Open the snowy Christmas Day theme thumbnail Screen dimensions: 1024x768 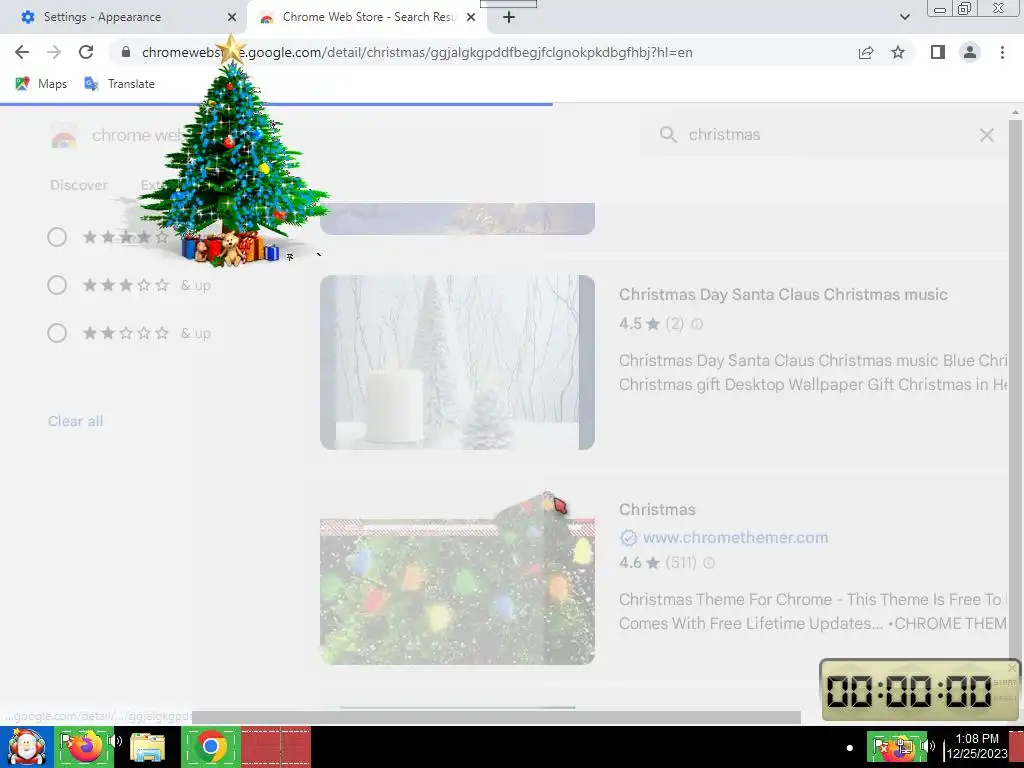pyautogui.click(x=457, y=362)
